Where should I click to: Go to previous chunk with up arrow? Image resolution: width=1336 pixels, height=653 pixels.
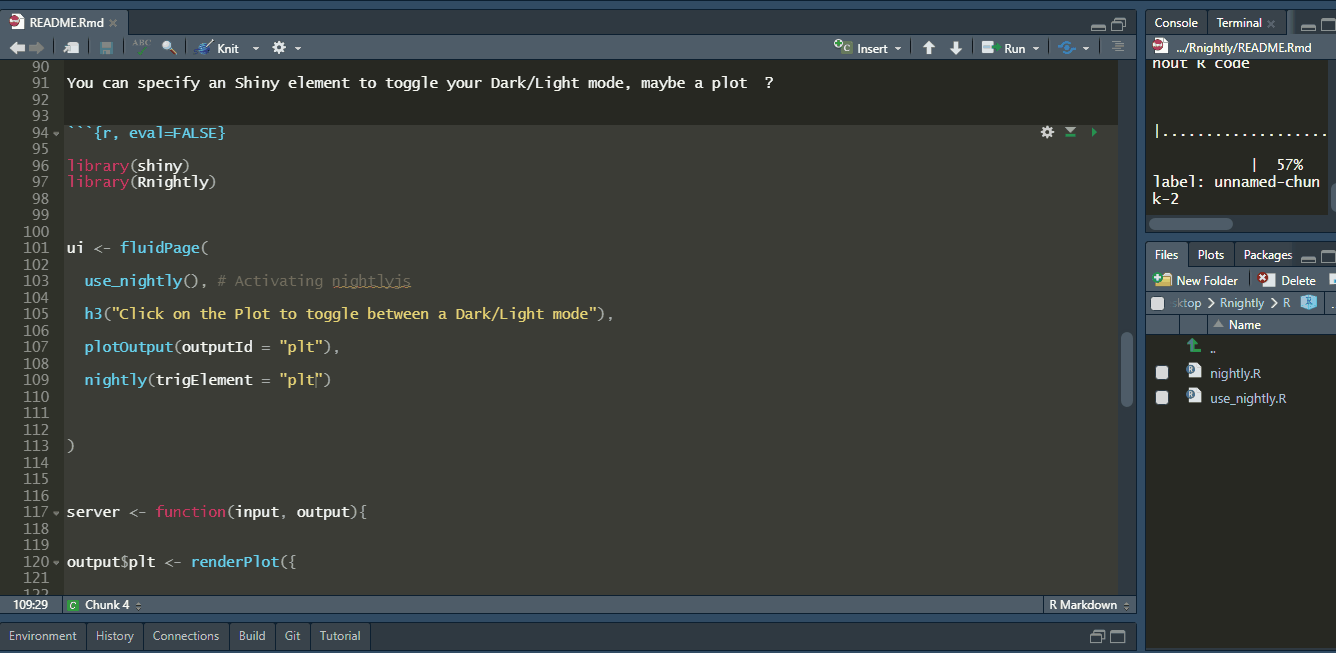[x=929, y=48]
